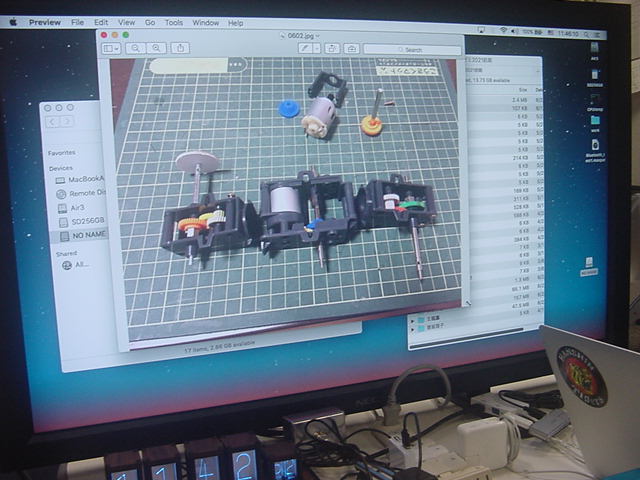Image resolution: width=640 pixels, height=480 pixels.
Task: Open the highlight pen options dropdown arrow
Action: [x=317, y=49]
